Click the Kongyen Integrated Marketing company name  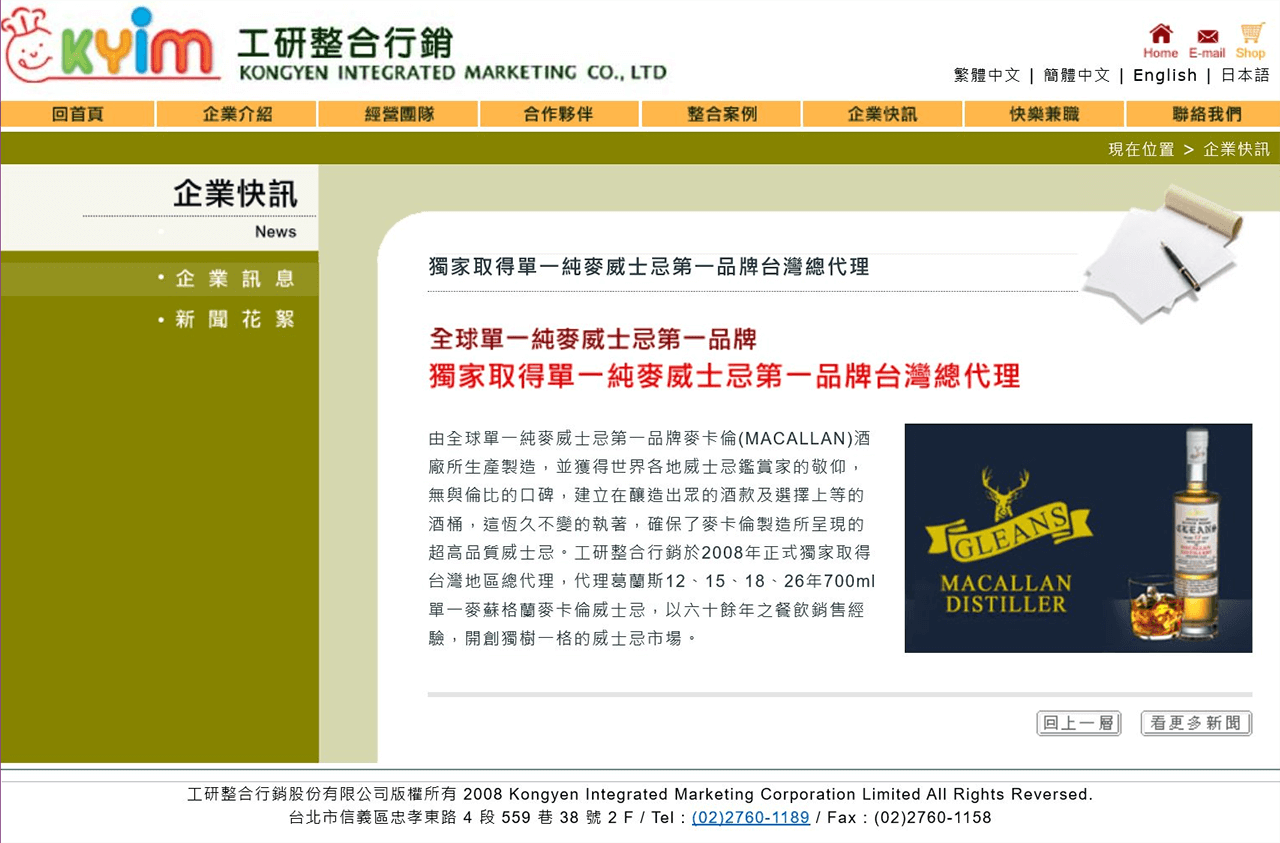453,55
